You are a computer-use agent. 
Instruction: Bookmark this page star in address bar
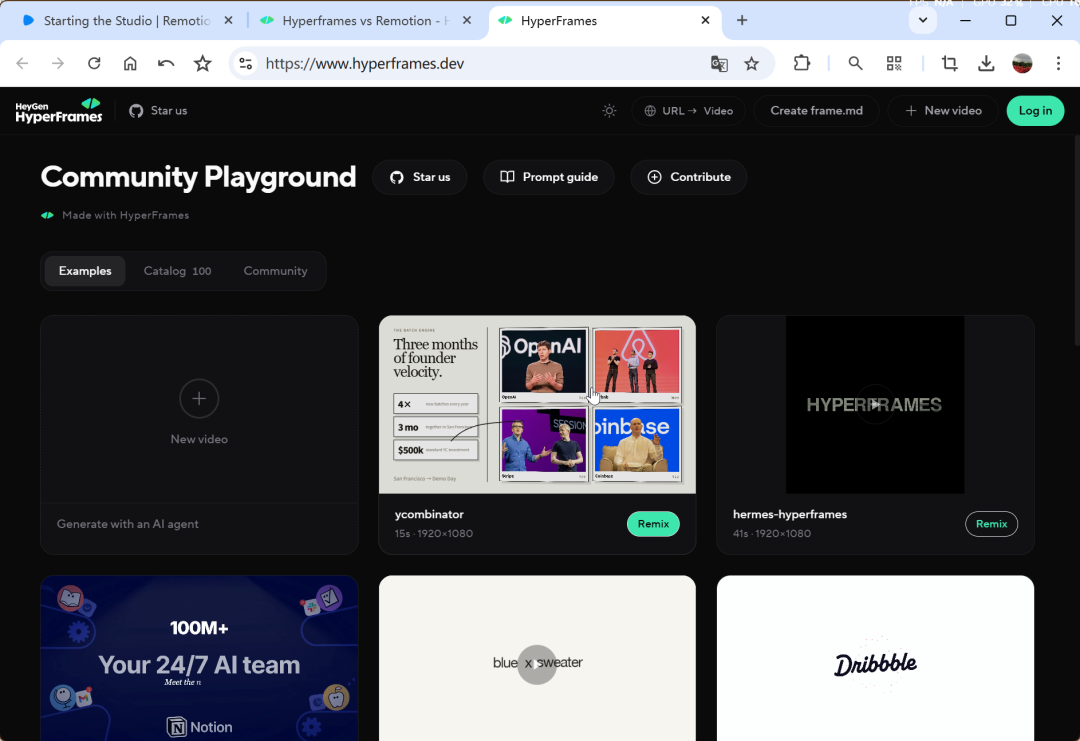click(751, 63)
